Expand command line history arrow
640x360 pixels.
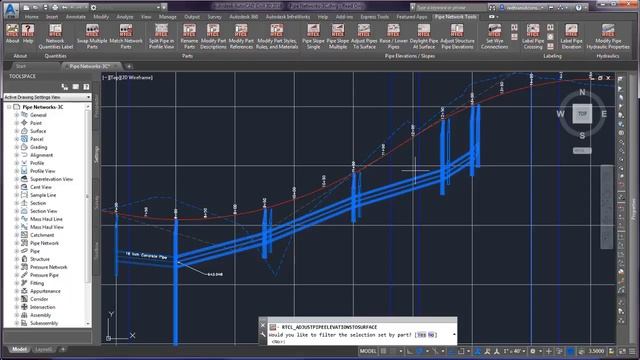[454, 335]
